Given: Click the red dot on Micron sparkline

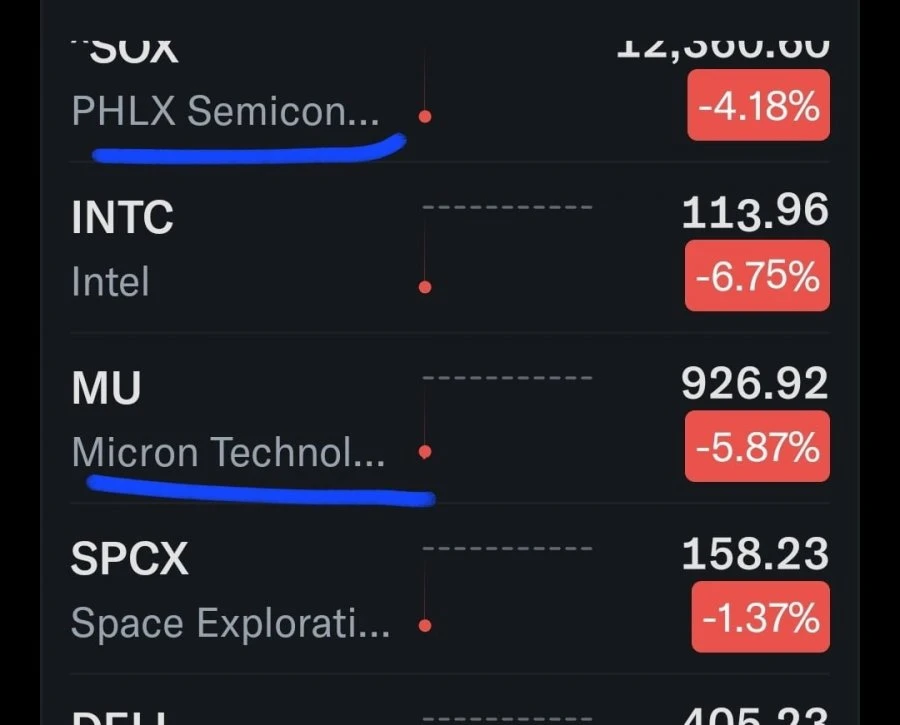Looking at the screenshot, I should pos(425,452).
